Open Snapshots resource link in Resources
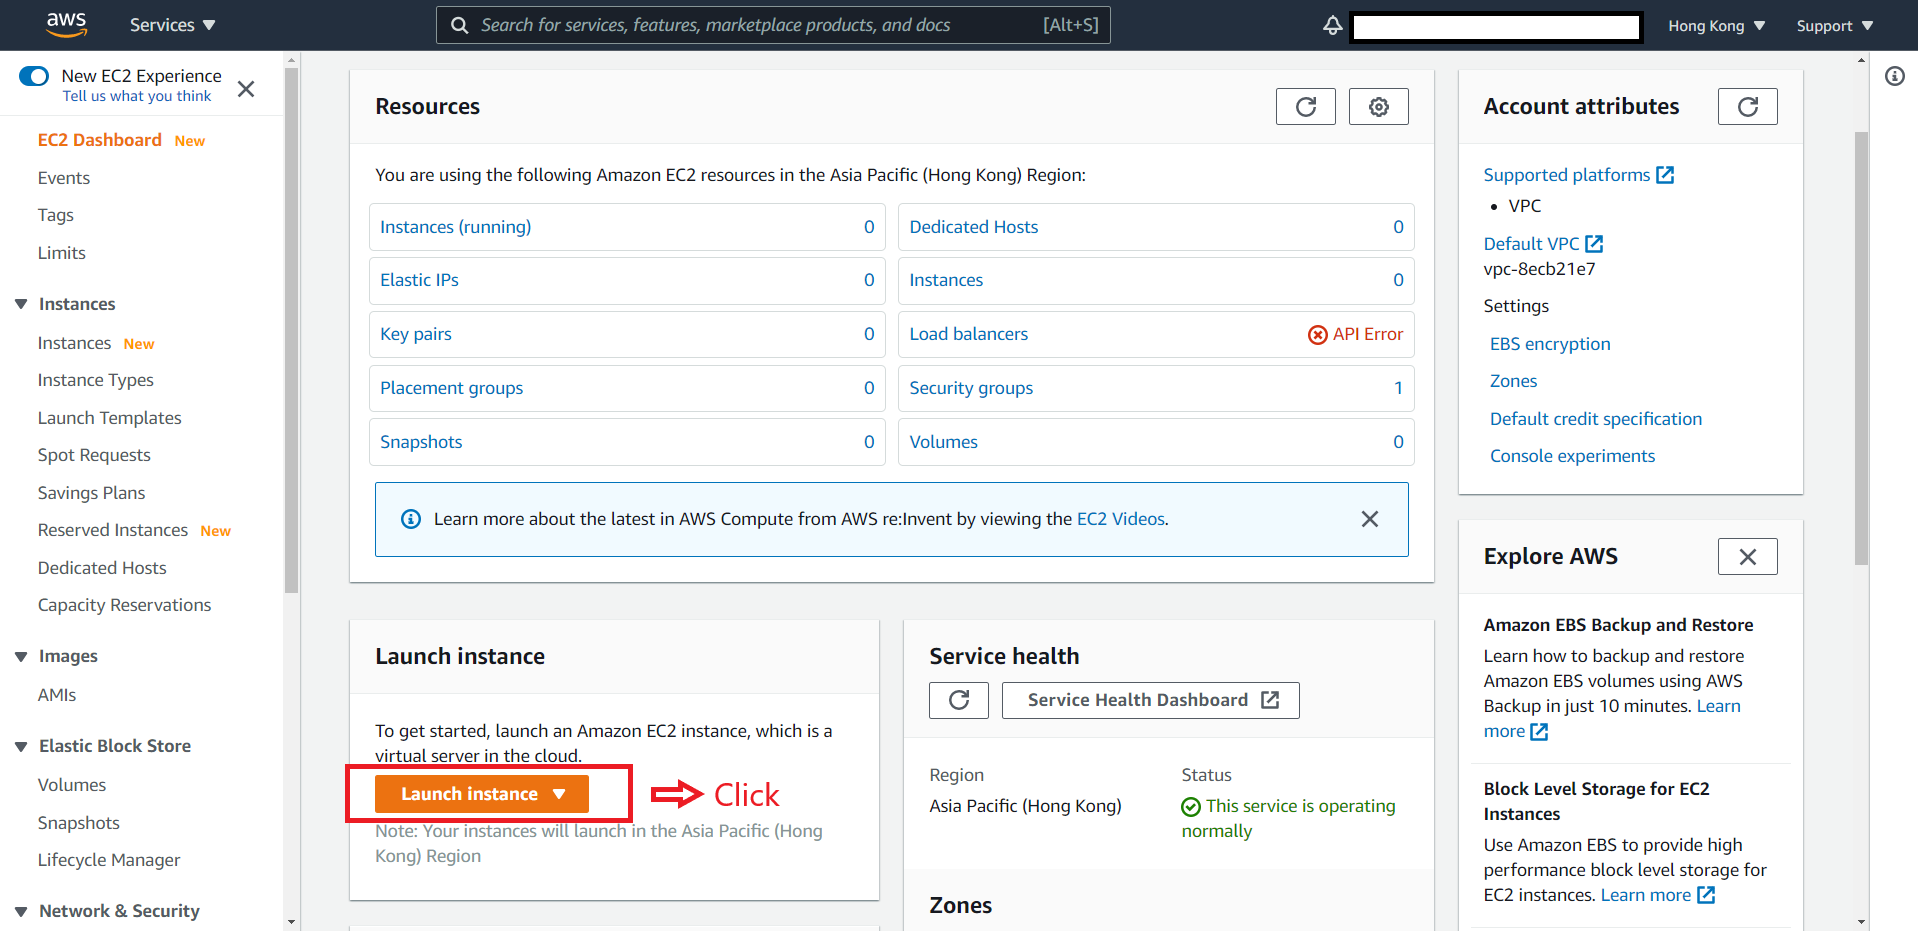This screenshot has width=1918, height=931. coord(421,442)
